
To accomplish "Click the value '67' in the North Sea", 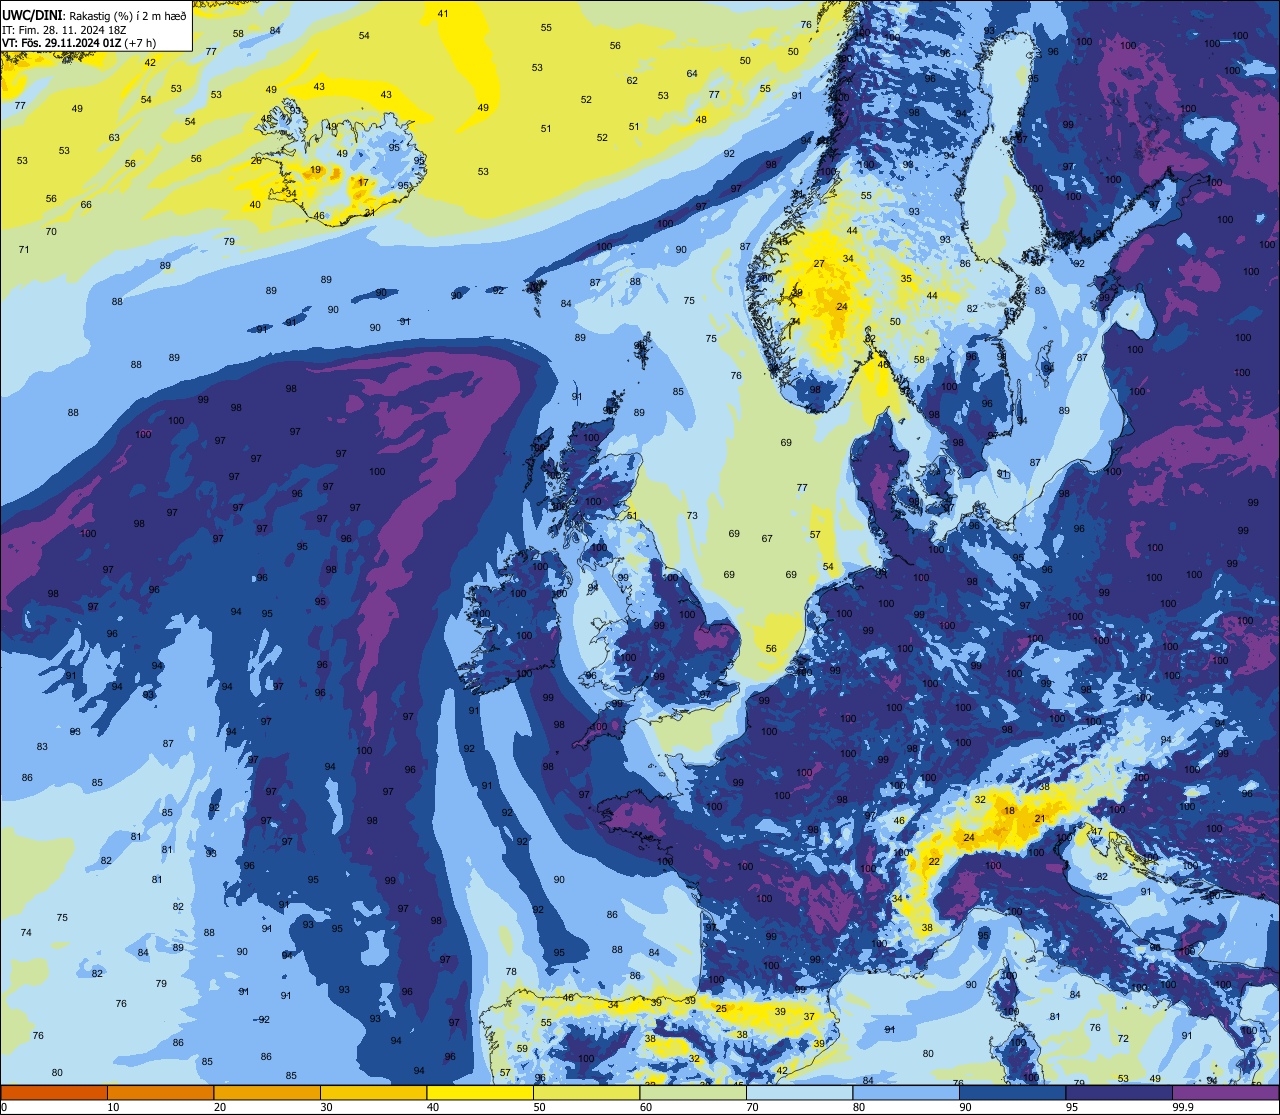I will 767,539.
